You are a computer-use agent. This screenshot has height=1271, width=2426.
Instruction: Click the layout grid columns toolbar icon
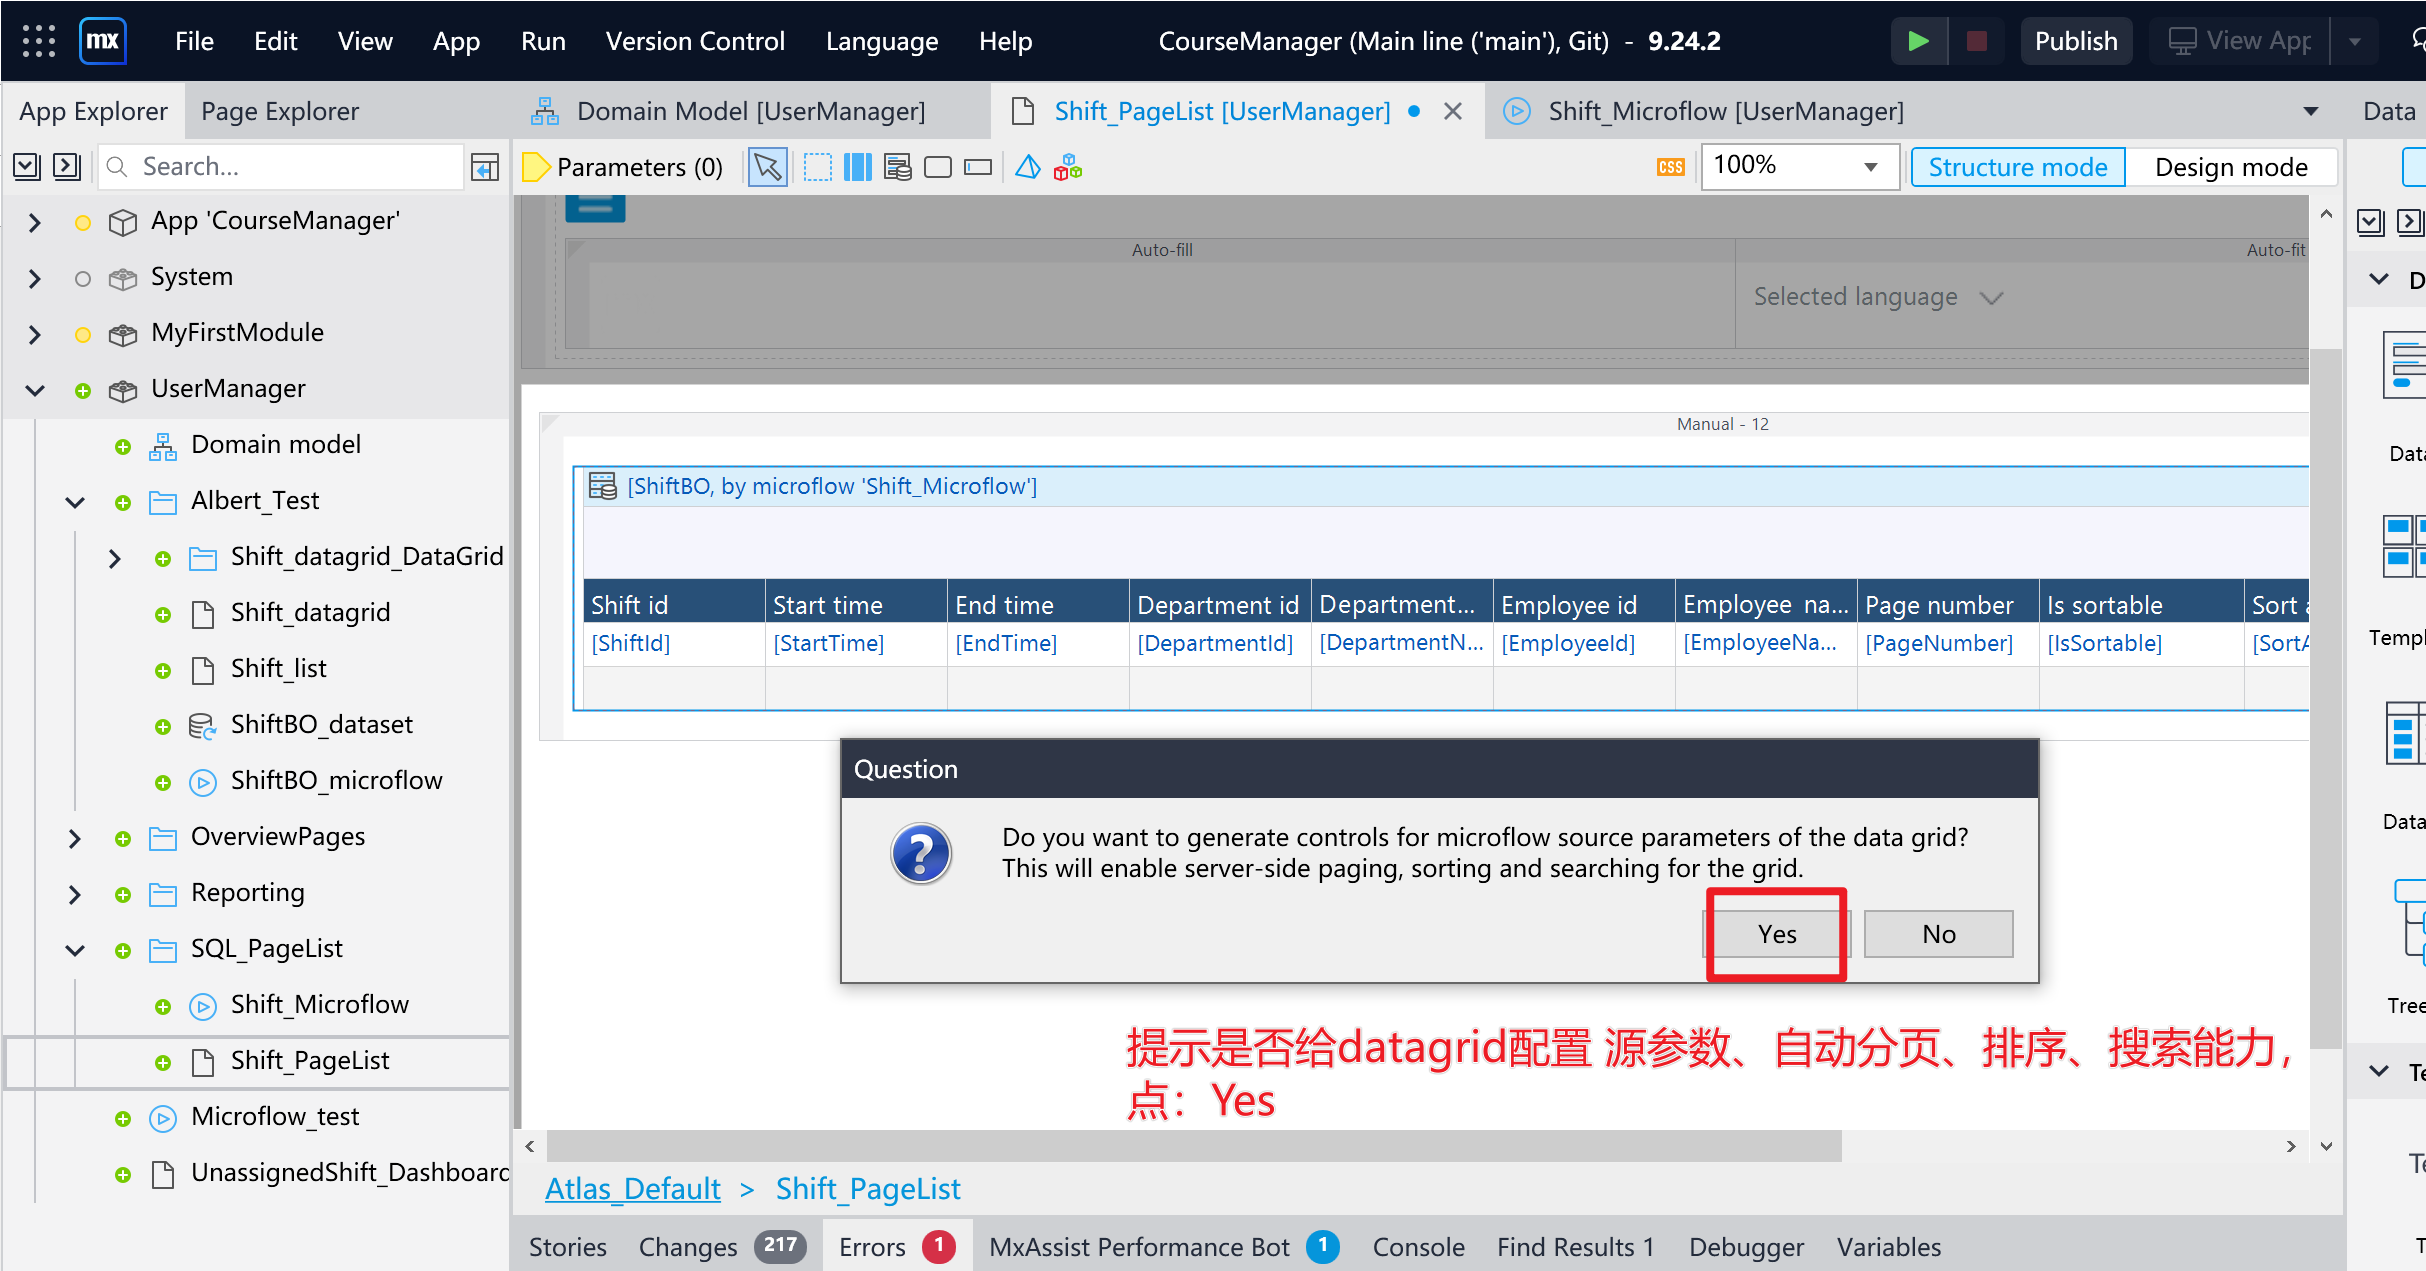click(x=858, y=167)
